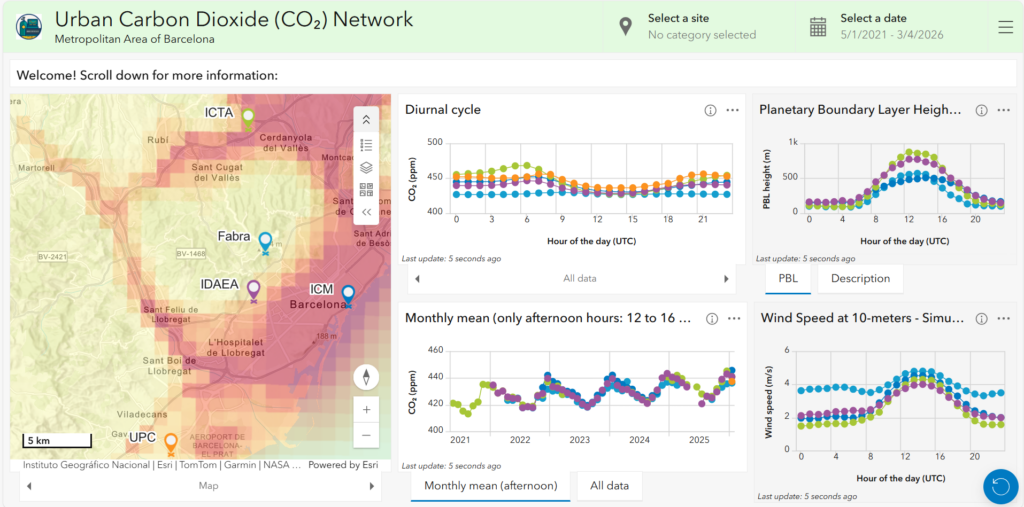This screenshot has width=1024, height=507.
Task: Select the Monthly mean (afternoon) tab
Action: 490,485
